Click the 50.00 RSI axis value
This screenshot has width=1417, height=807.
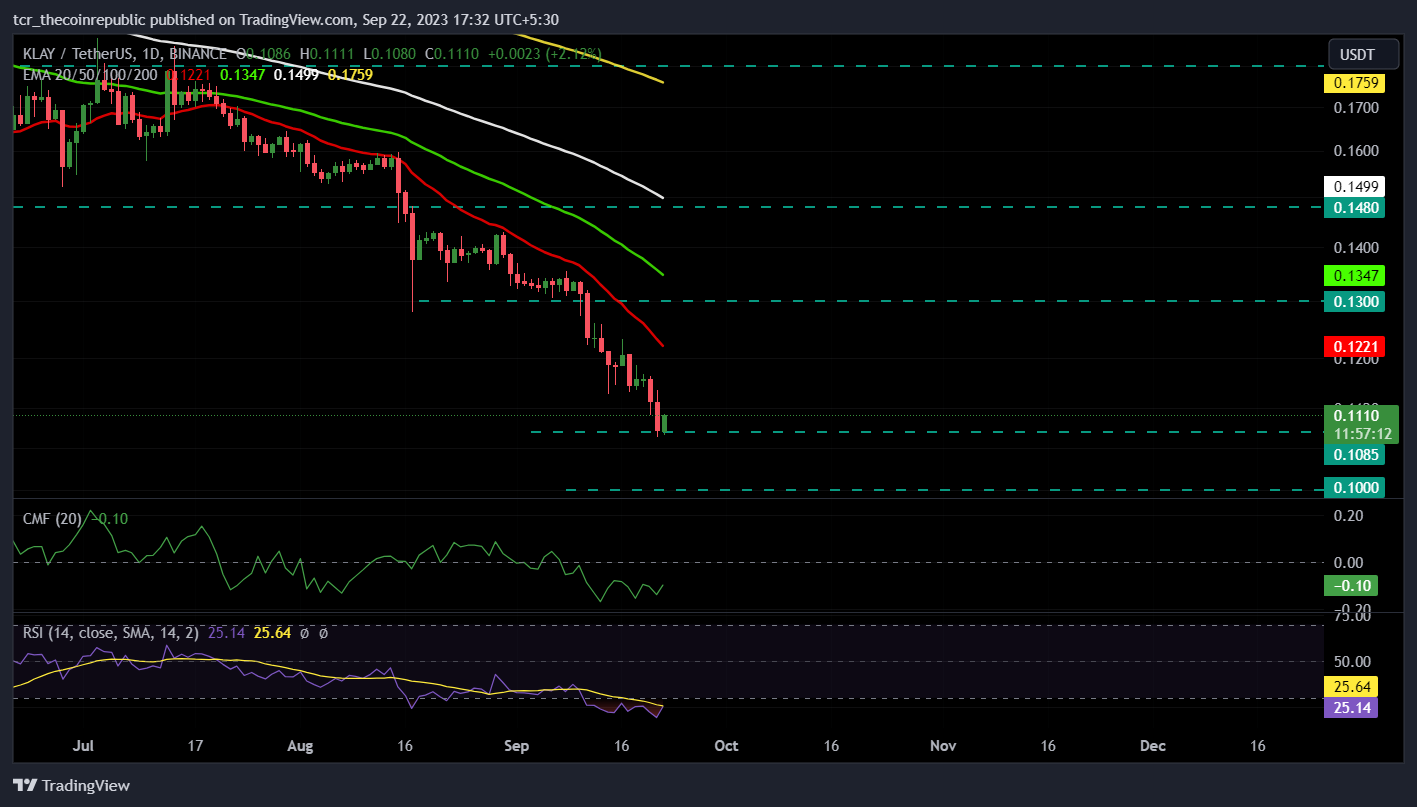pos(1351,662)
